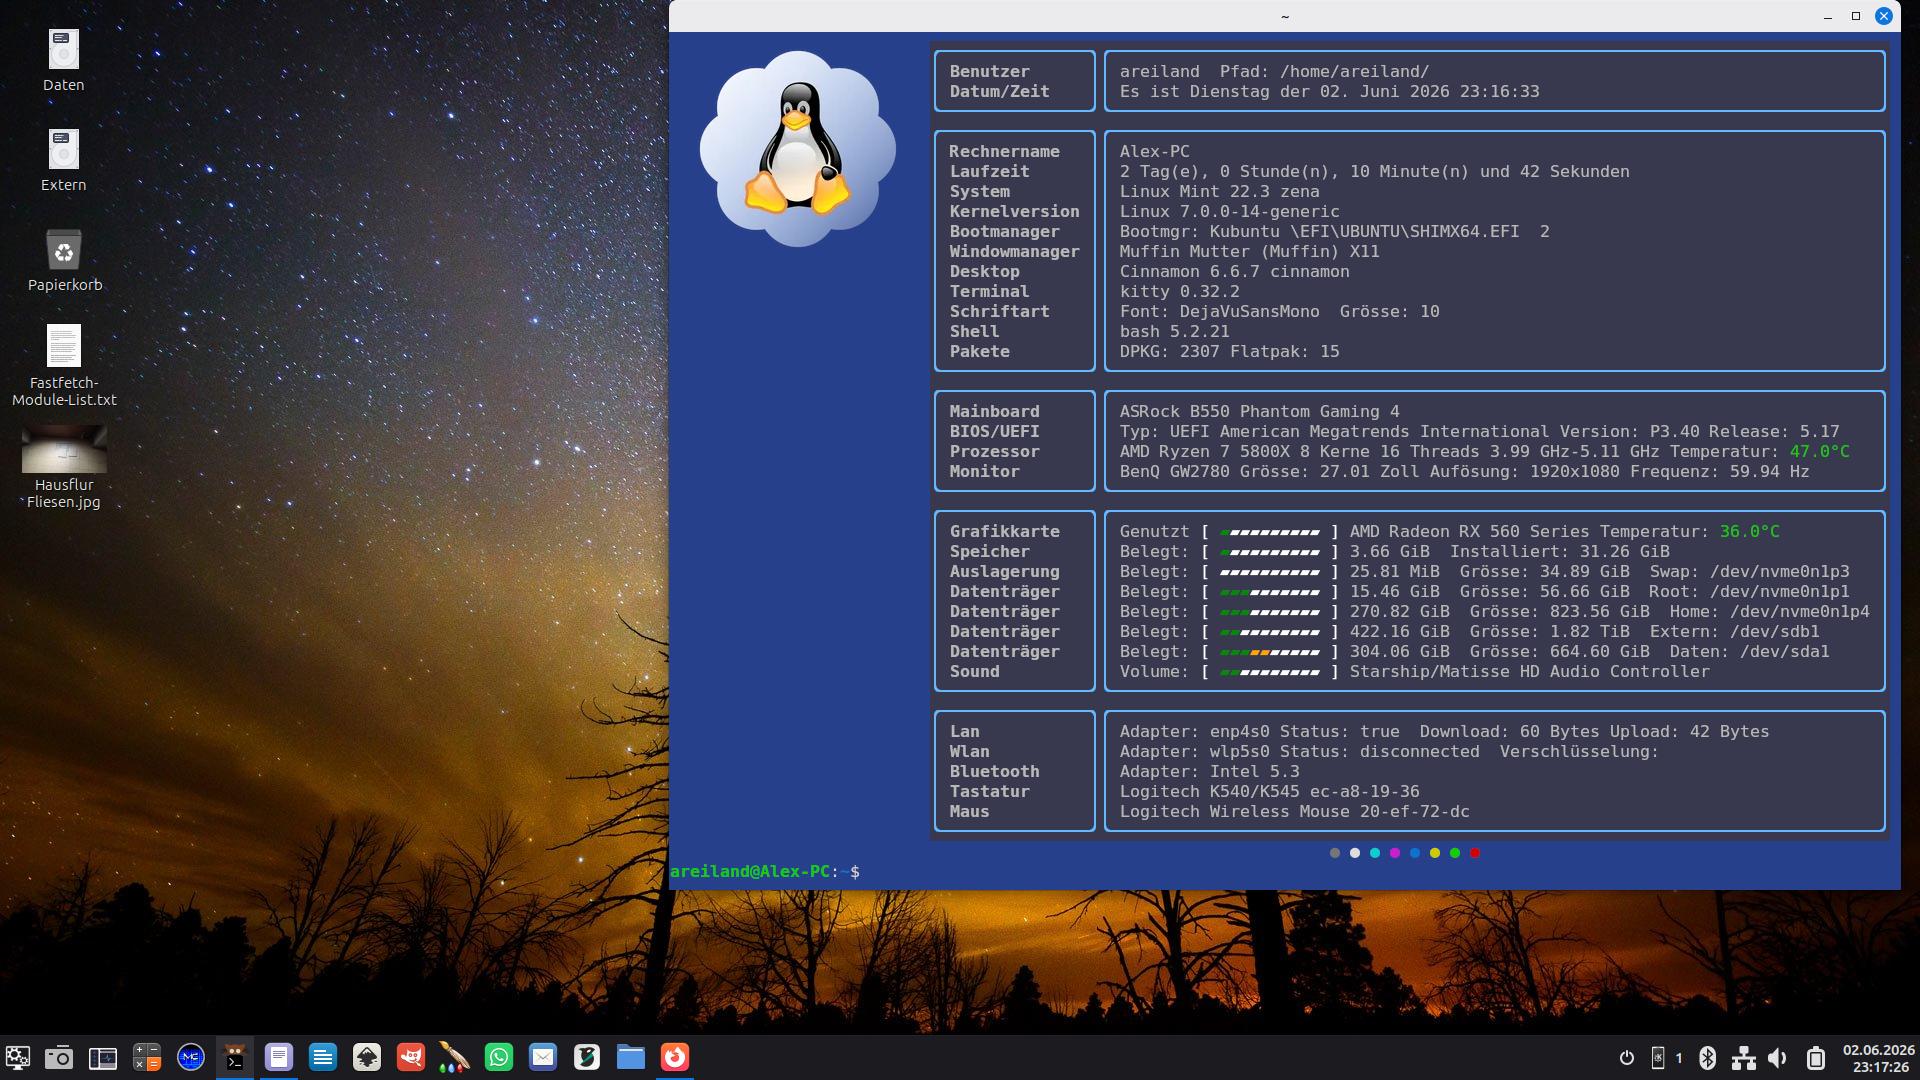This screenshot has width=1920, height=1080.
Task: Launch the black and green bird app
Action: 587,1057
